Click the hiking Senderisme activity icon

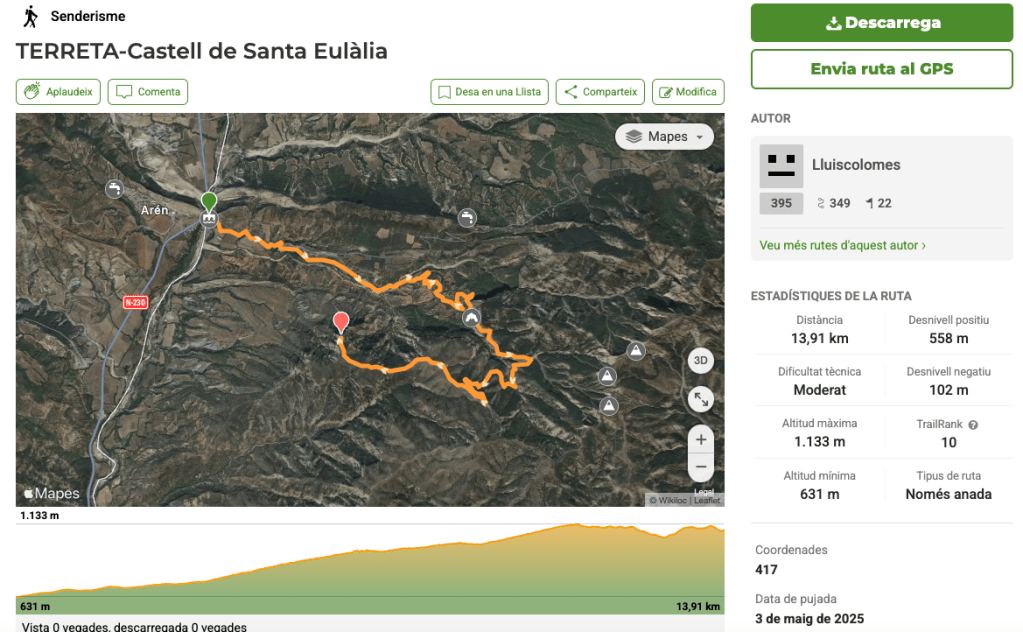[x=31, y=16]
